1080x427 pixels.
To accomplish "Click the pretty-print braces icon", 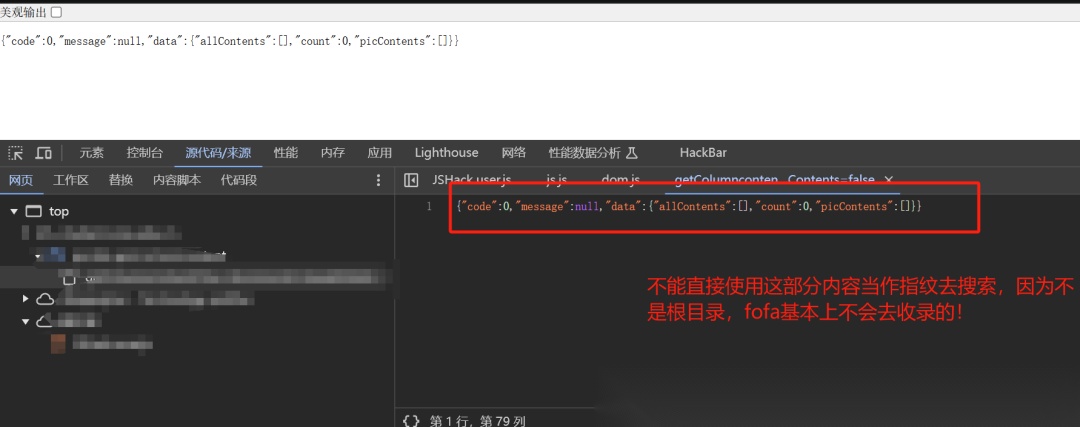I will point(411,420).
